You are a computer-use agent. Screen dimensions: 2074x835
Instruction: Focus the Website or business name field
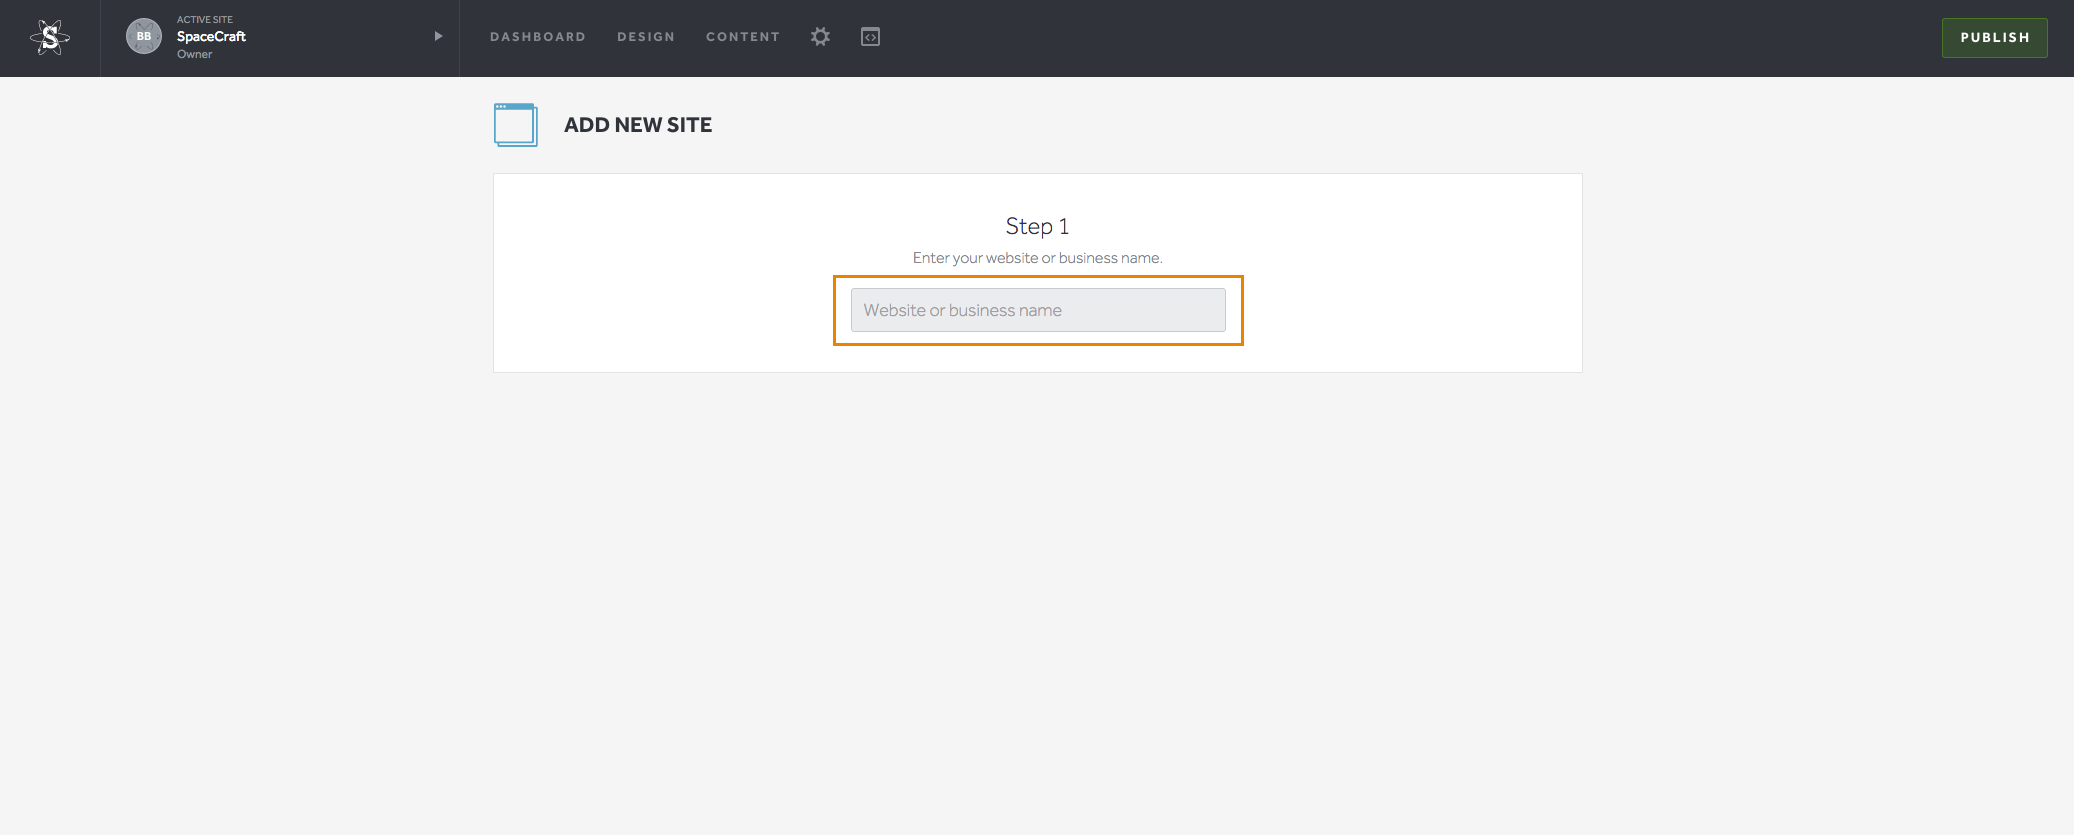coord(1038,310)
